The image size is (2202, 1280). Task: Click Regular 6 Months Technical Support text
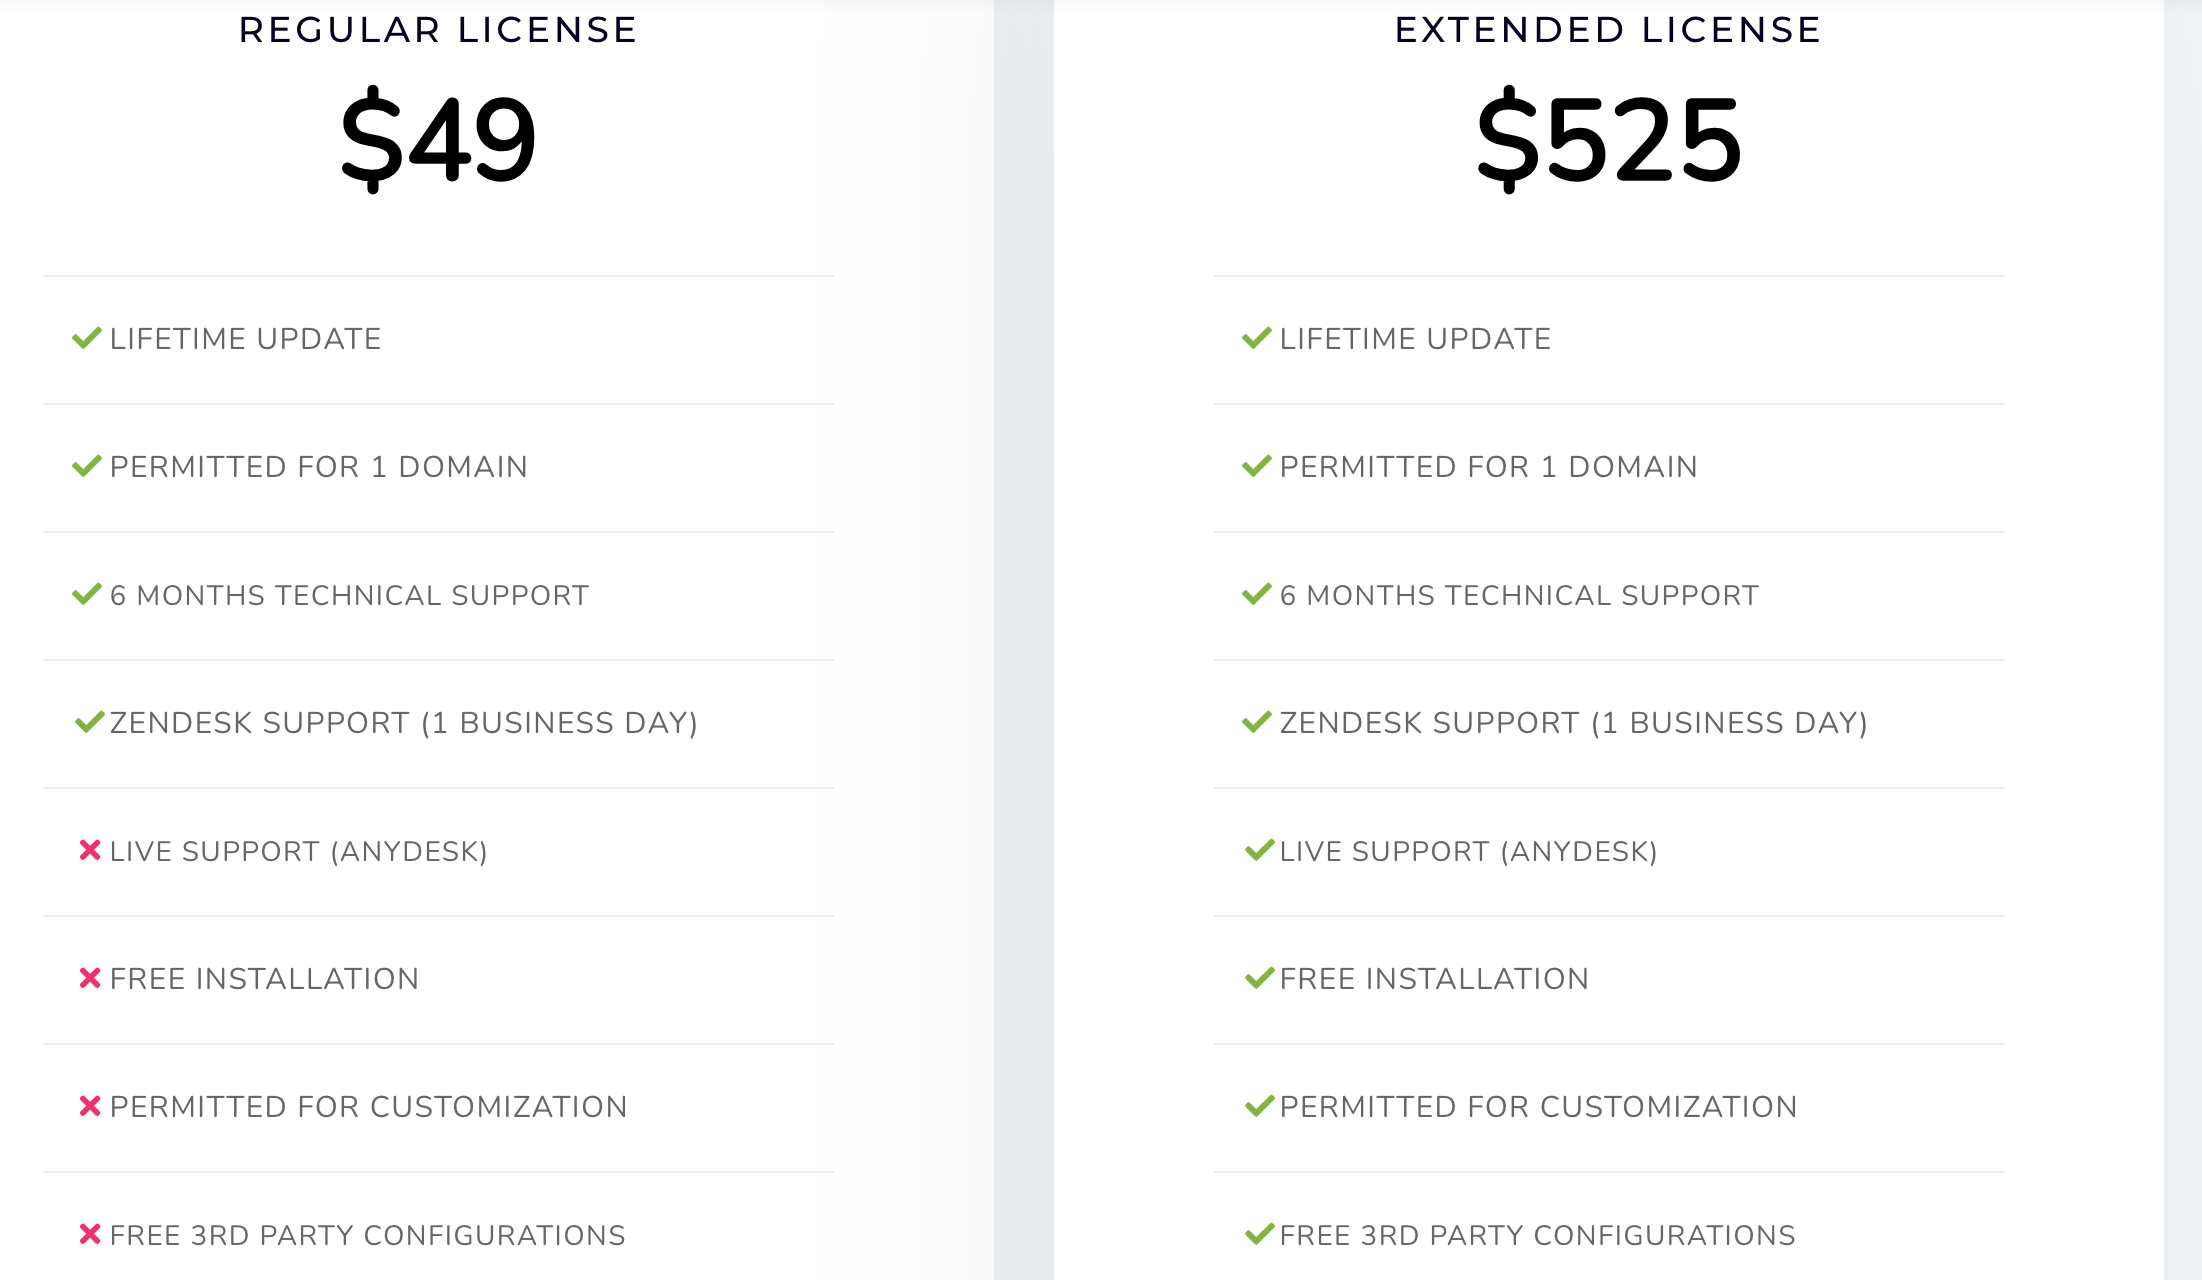tap(349, 595)
